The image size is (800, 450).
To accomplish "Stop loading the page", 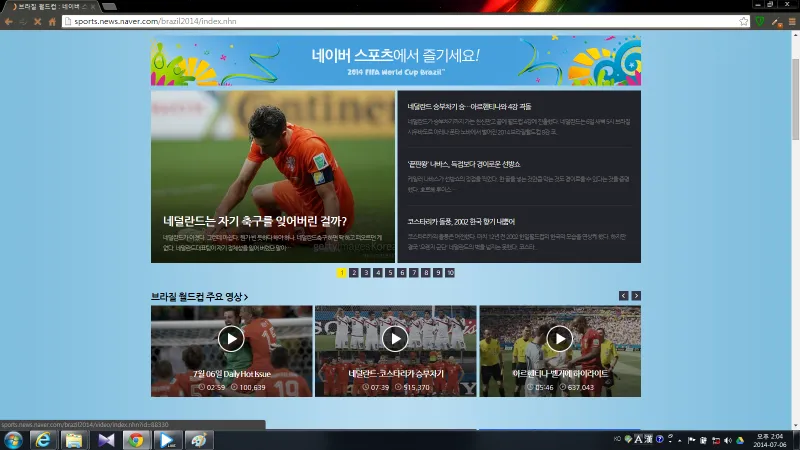I will tap(37, 21).
